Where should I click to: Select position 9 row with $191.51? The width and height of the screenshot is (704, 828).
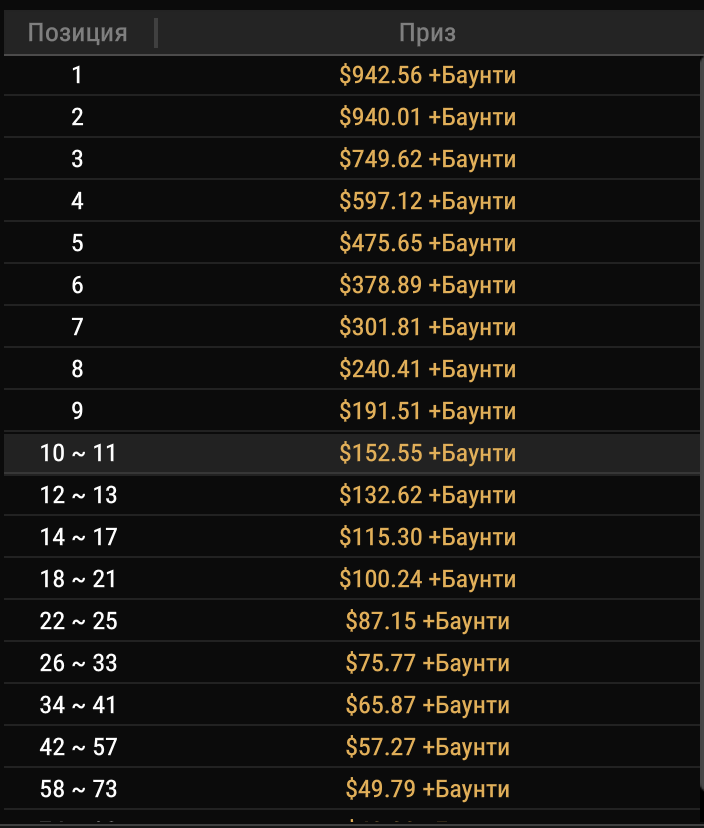352,411
